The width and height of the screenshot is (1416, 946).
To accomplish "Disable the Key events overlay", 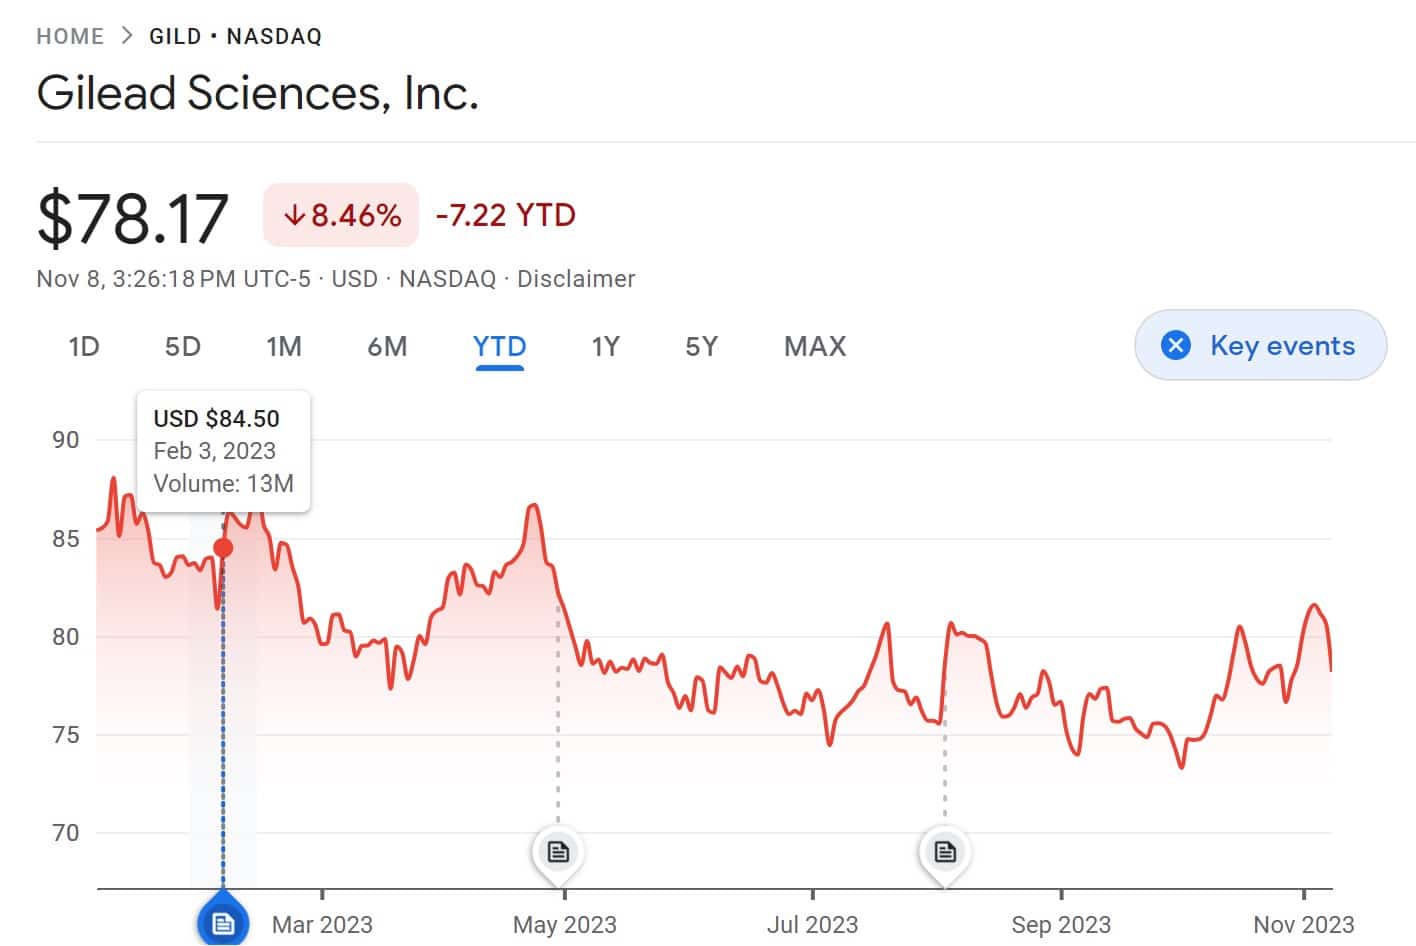I will point(1260,345).
